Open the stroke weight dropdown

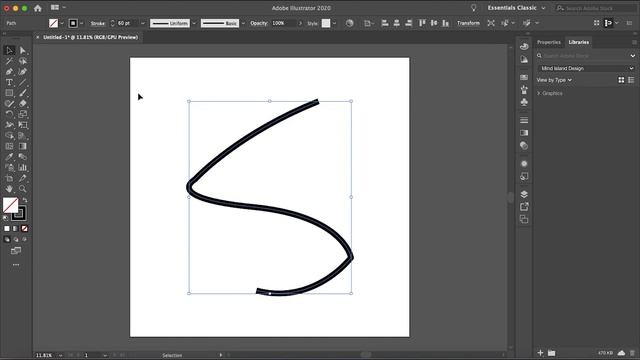(142, 23)
